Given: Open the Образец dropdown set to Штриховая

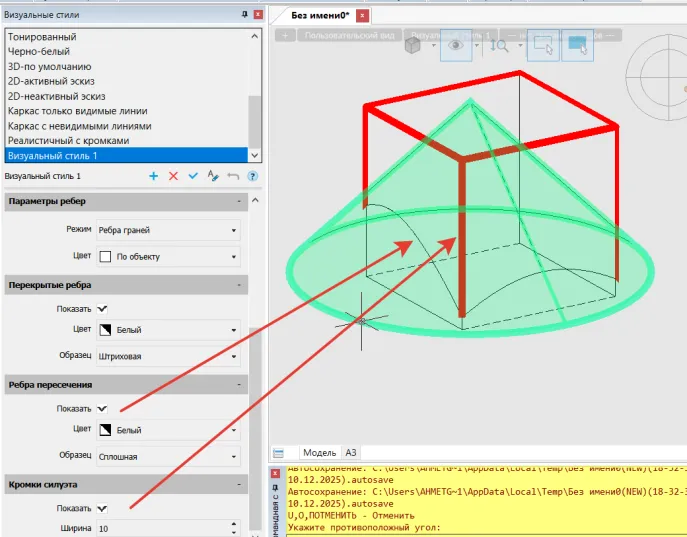Looking at the screenshot, I should (167, 355).
